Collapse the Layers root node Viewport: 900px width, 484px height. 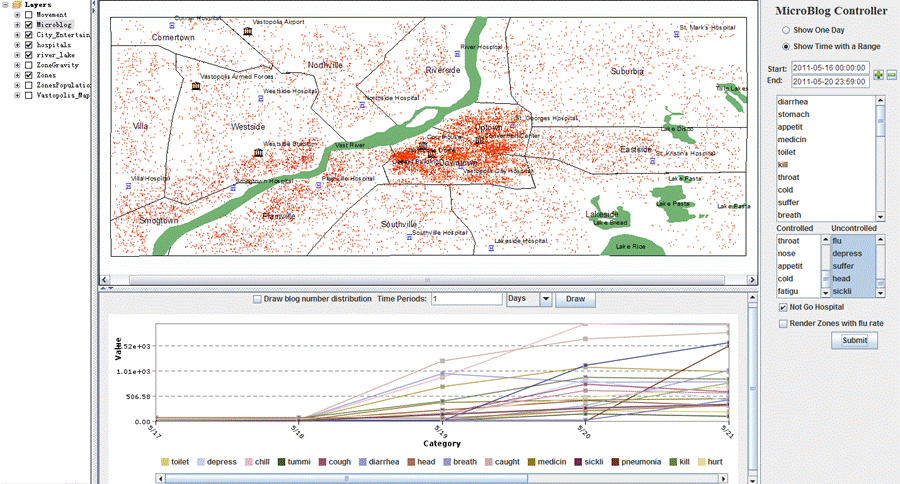5,5
